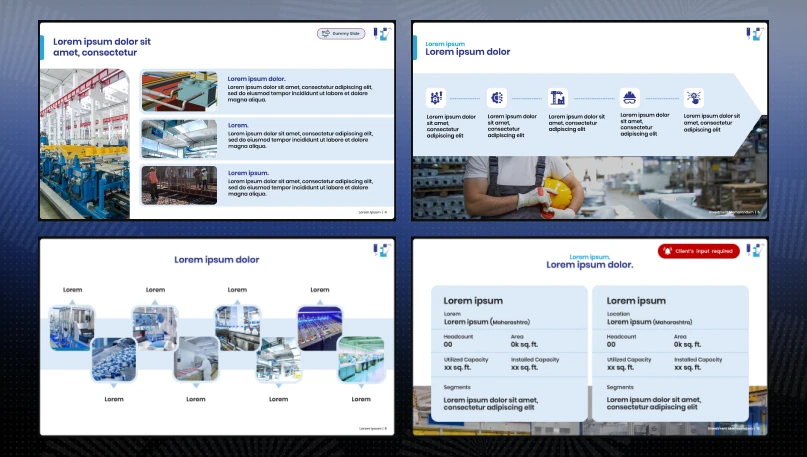Click the logo on the process arrow slide
This screenshot has height=457, width=807.
point(755,34)
